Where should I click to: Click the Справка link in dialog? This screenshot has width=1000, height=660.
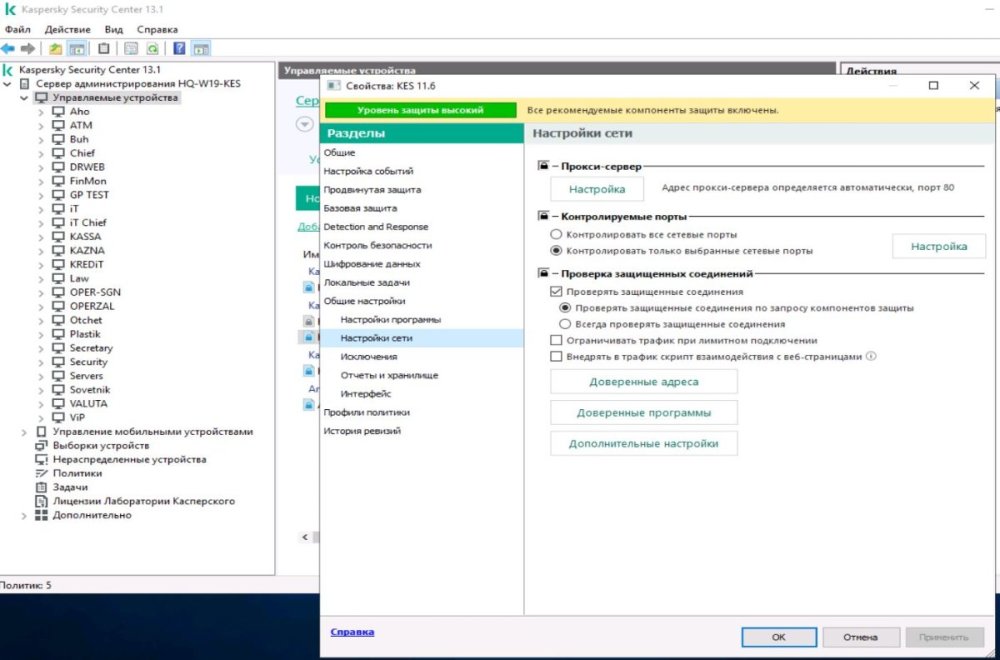(352, 632)
